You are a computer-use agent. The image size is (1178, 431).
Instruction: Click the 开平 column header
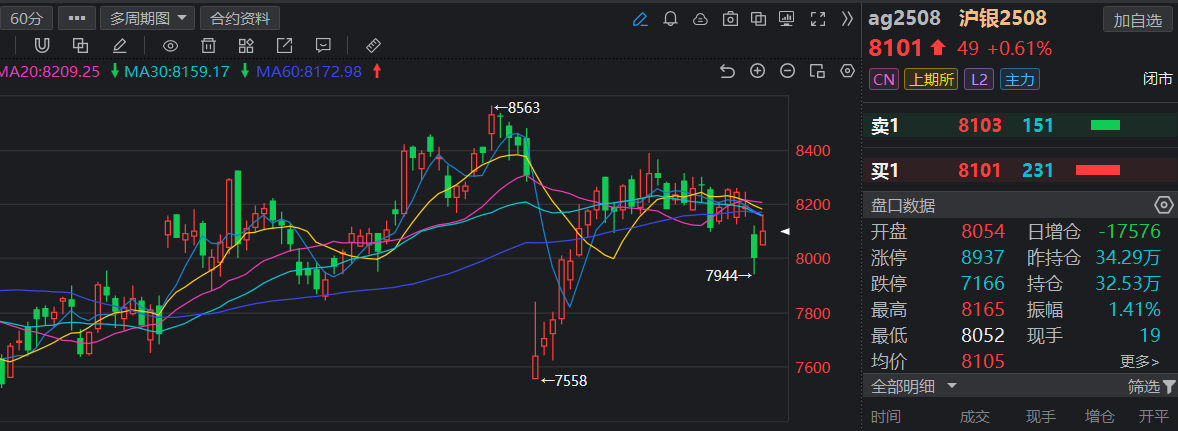(x=1153, y=417)
